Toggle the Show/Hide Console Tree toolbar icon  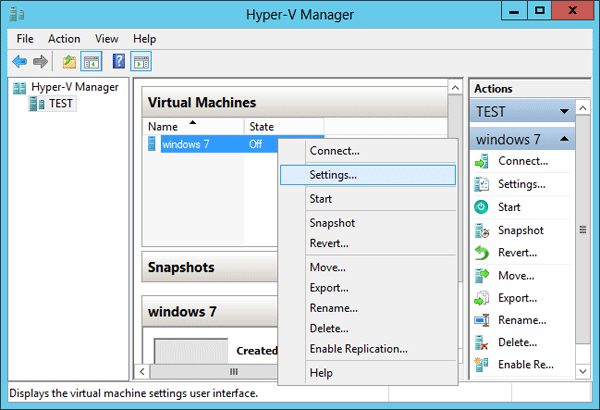tap(91, 62)
